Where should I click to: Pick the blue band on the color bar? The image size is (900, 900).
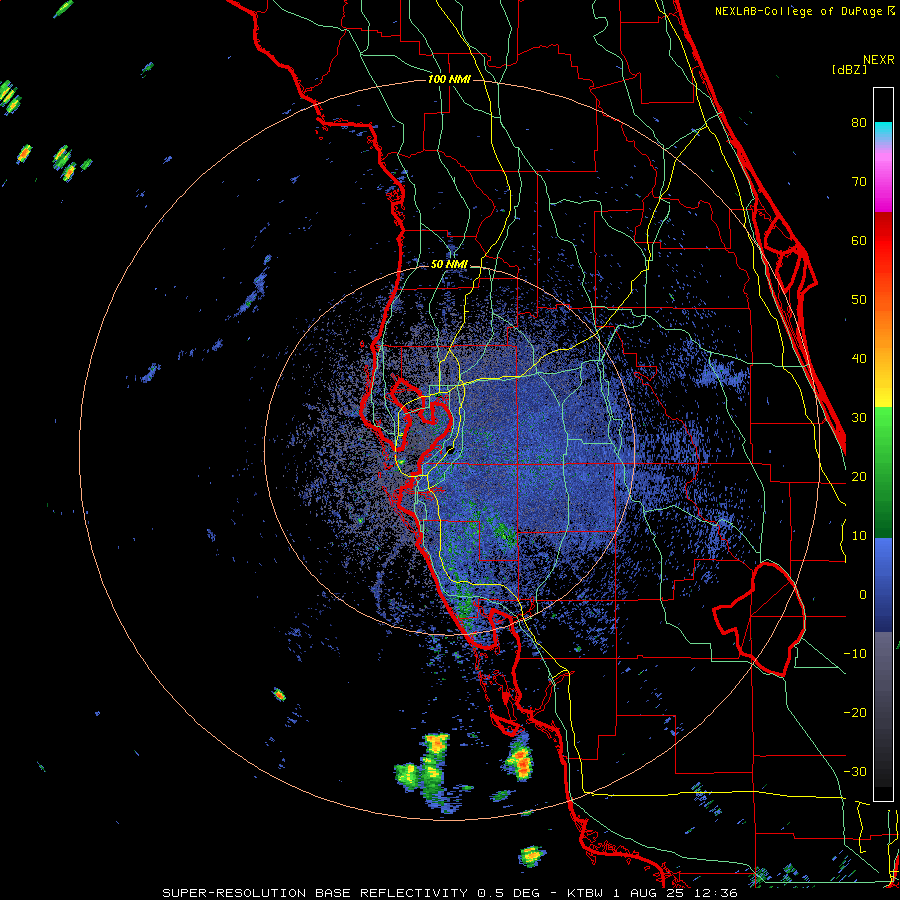883,584
